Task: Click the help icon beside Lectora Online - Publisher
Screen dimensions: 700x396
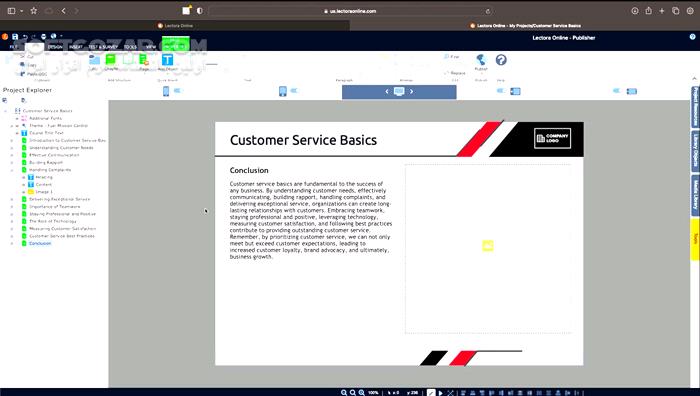Action: pos(692,37)
